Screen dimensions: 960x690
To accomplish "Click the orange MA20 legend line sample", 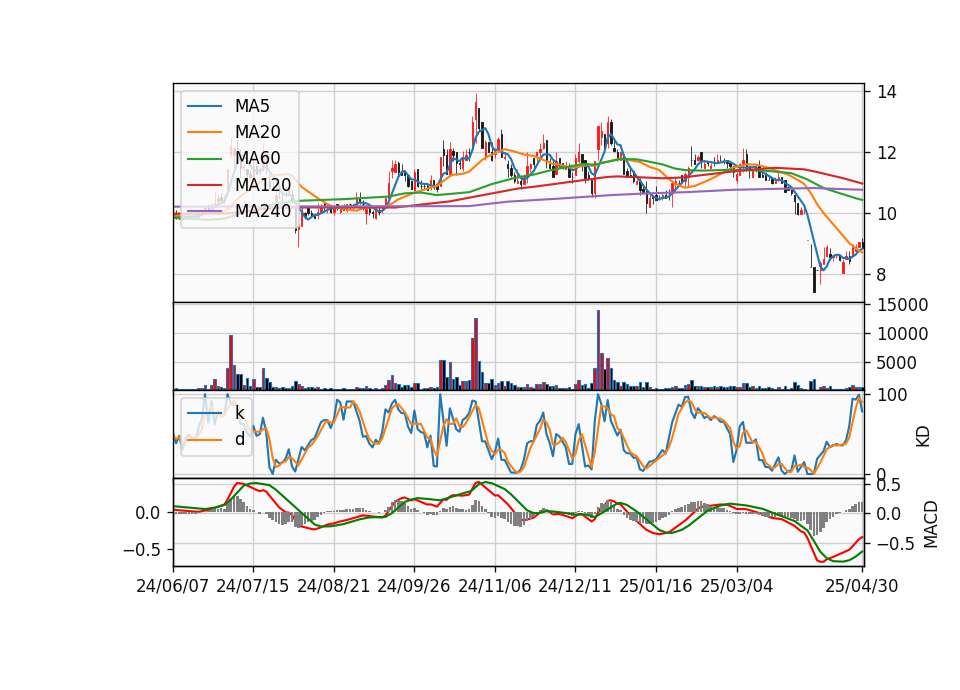I will point(204,132).
